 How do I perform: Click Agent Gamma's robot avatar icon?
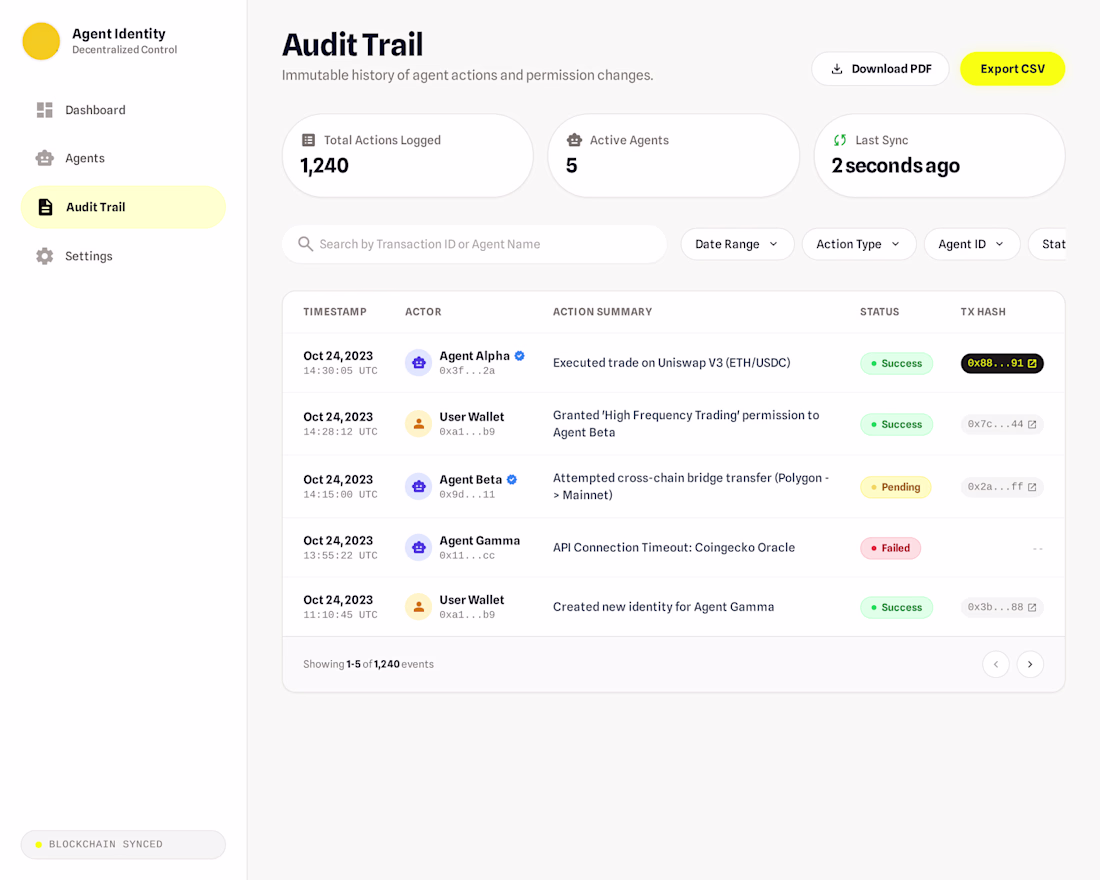418,547
